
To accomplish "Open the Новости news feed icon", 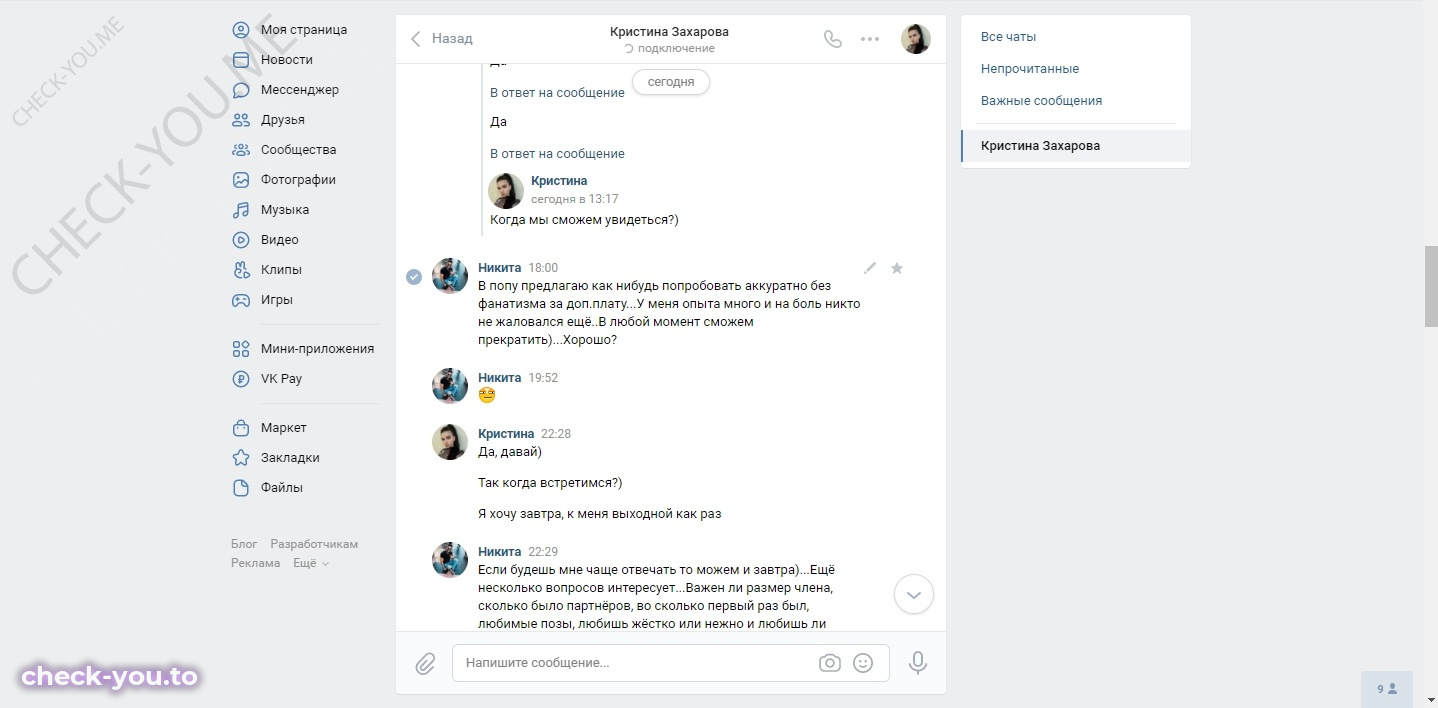I will [x=241, y=60].
